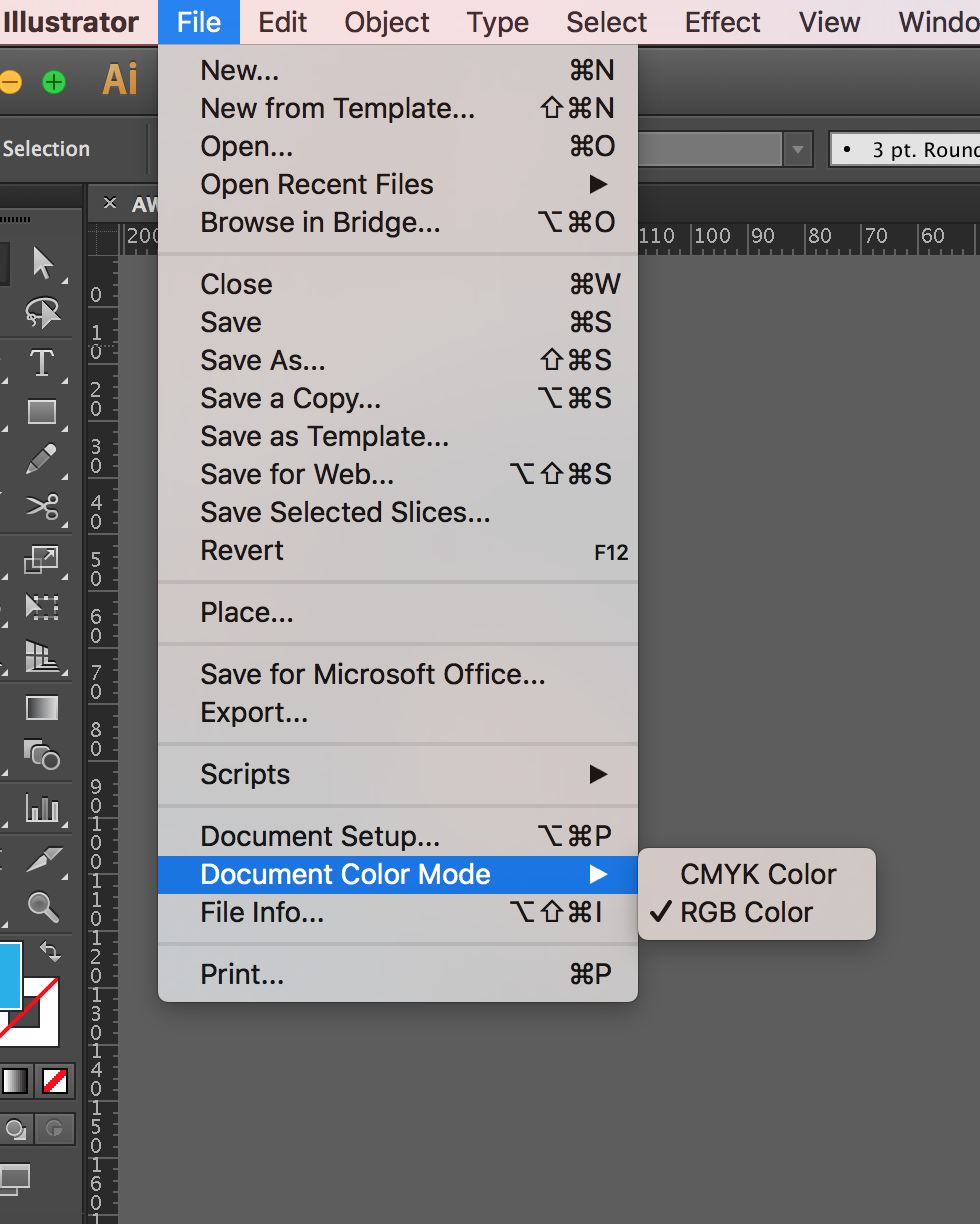The width and height of the screenshot is (980, 1224).
Task: Choose Open... from File menu
Action: pos(398,146)
